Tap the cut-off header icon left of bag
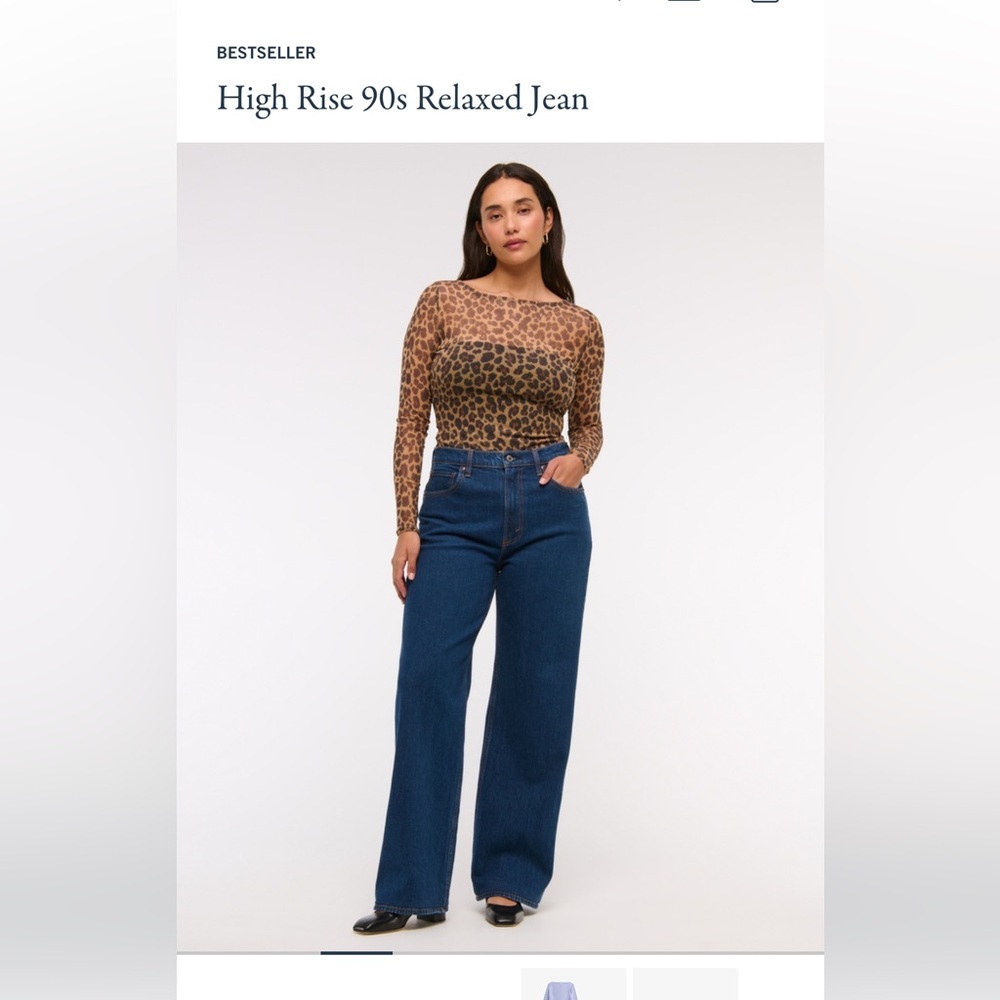This screenshot has height=1000, width=1000. click(x=684, y=1)
